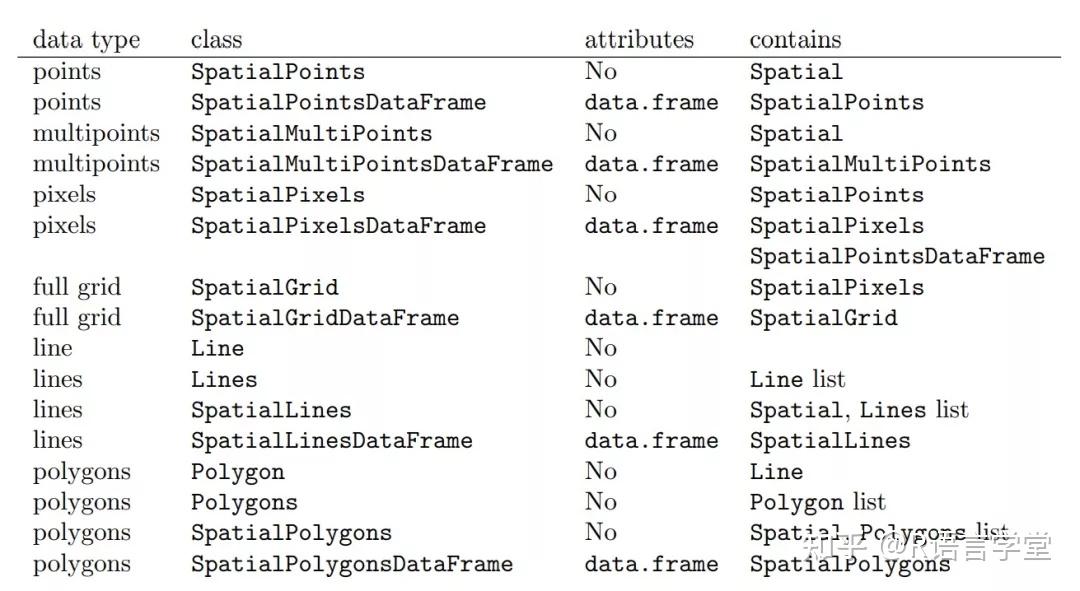Viewport: 1080px width, 591px height.
Task: Click the "Polygon list" contains cell
Action: click(817, 502)
